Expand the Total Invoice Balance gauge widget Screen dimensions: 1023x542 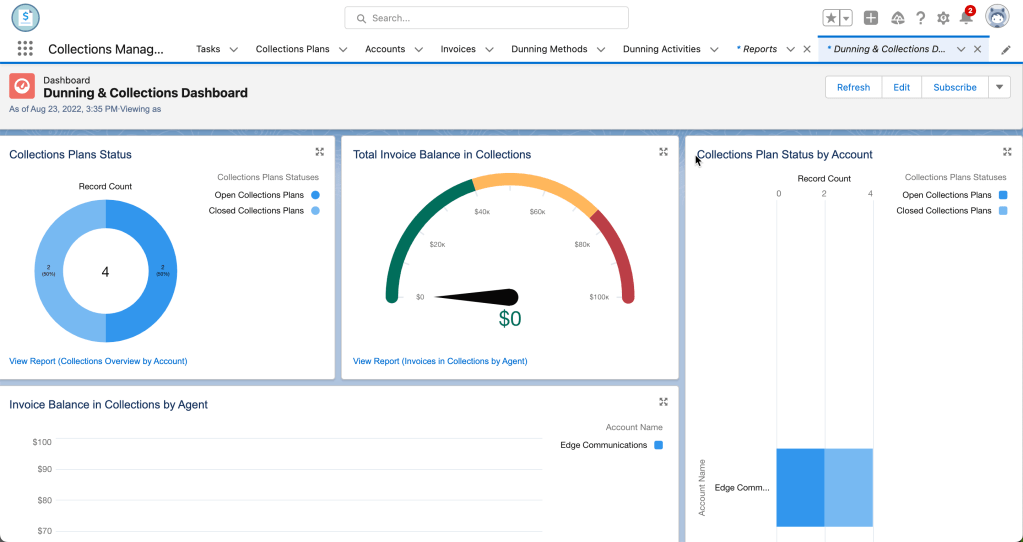tap(663, 152)
